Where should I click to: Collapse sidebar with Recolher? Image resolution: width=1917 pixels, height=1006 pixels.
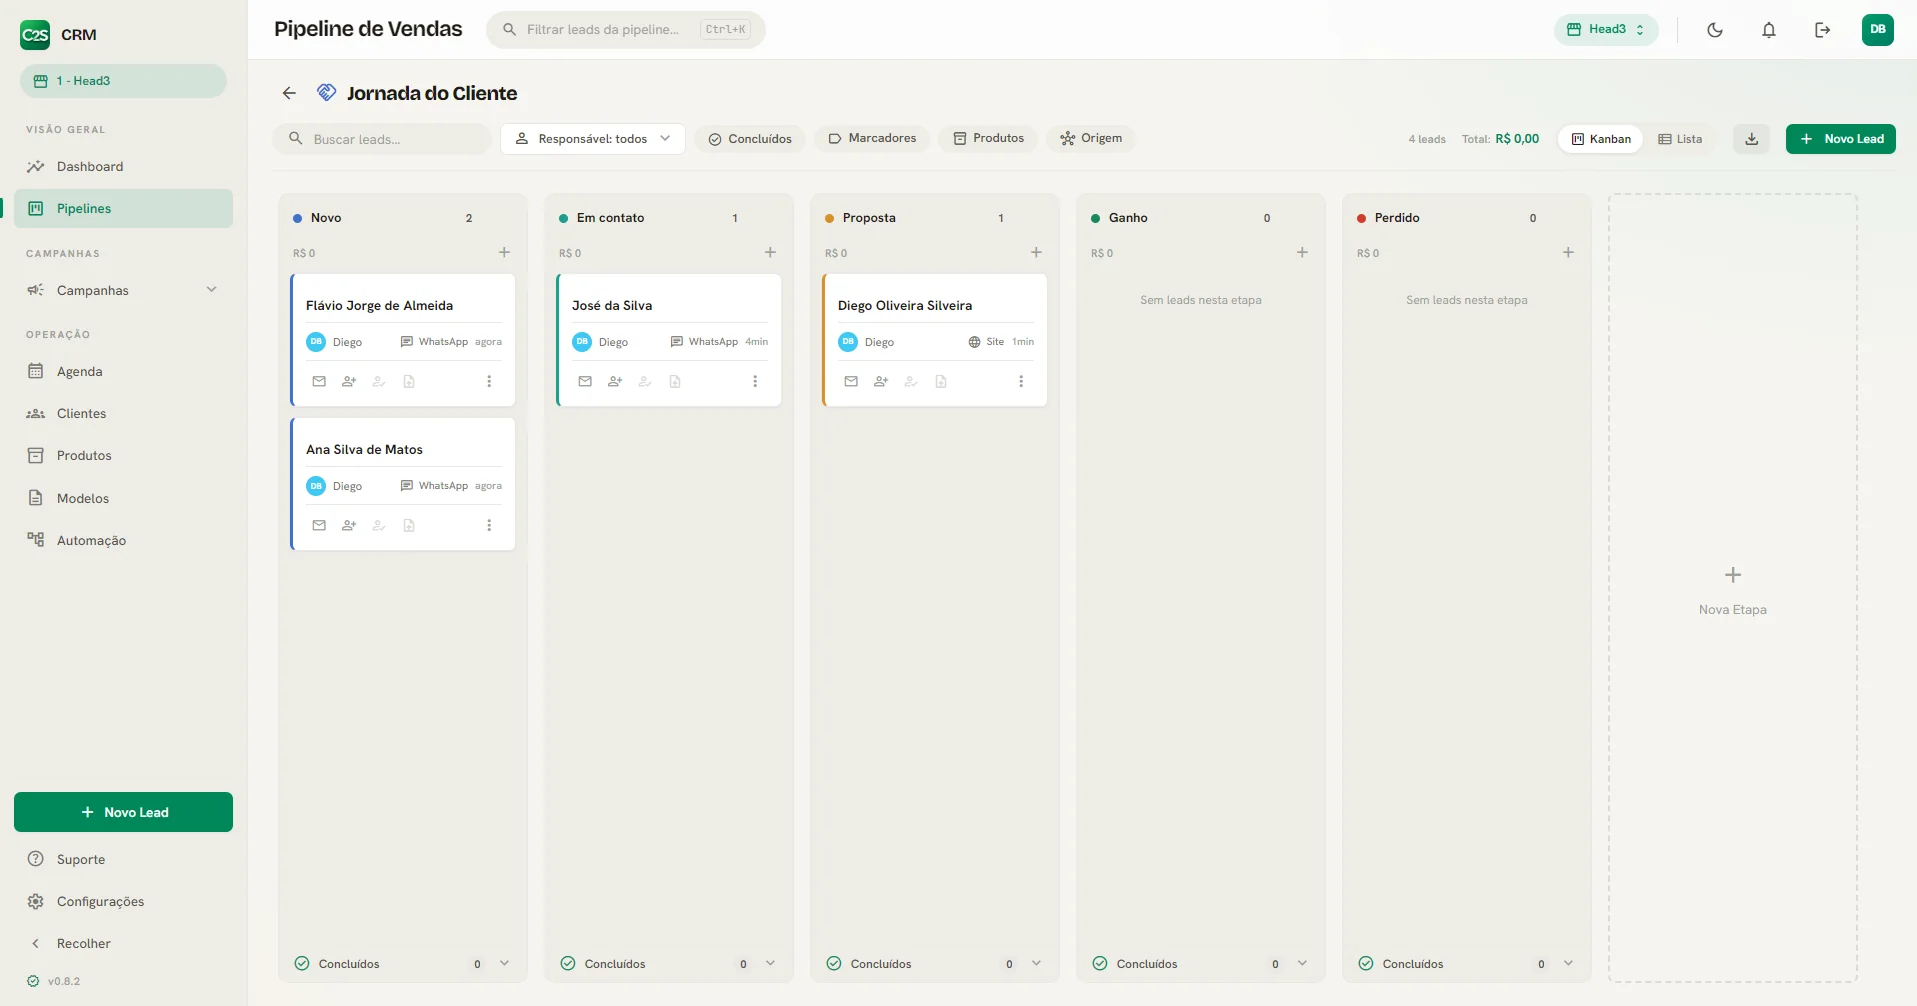pyautogui.click(x=123, y=943)
